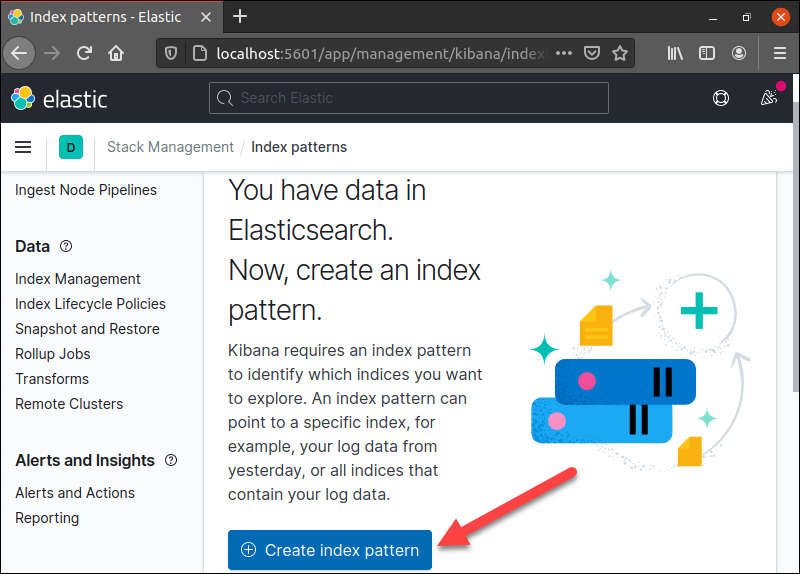Open Reporting

pyautogui.click(x=47, y=518)
